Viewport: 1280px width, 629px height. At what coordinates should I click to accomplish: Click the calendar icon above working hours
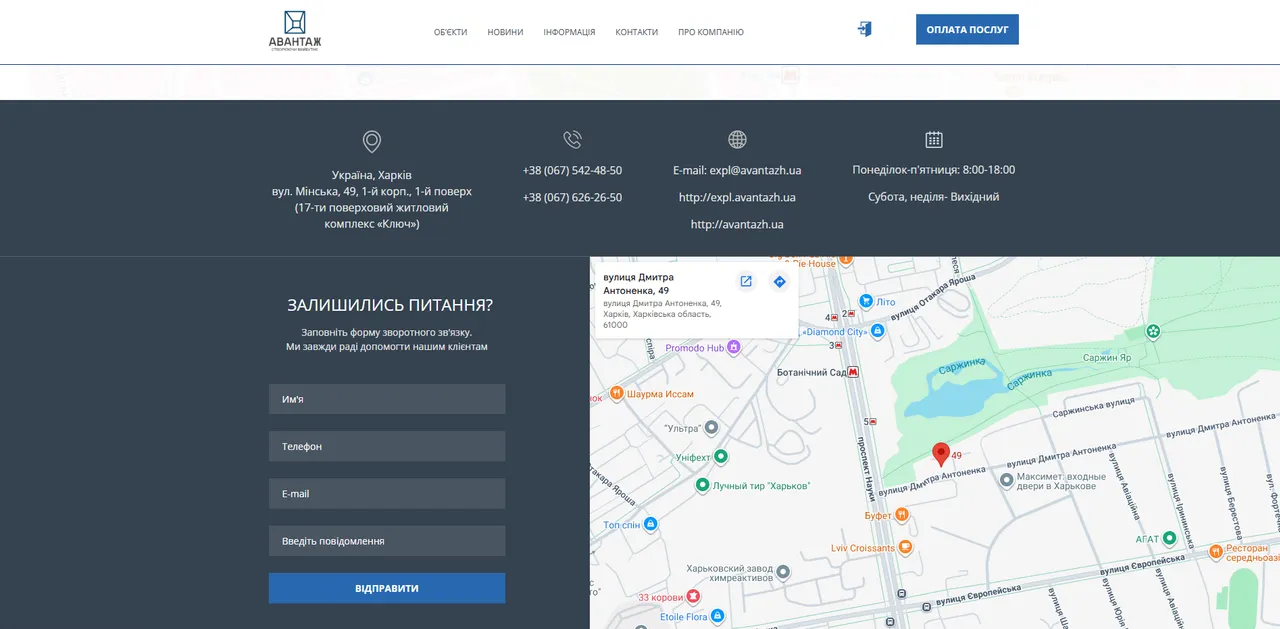[934, 140]
